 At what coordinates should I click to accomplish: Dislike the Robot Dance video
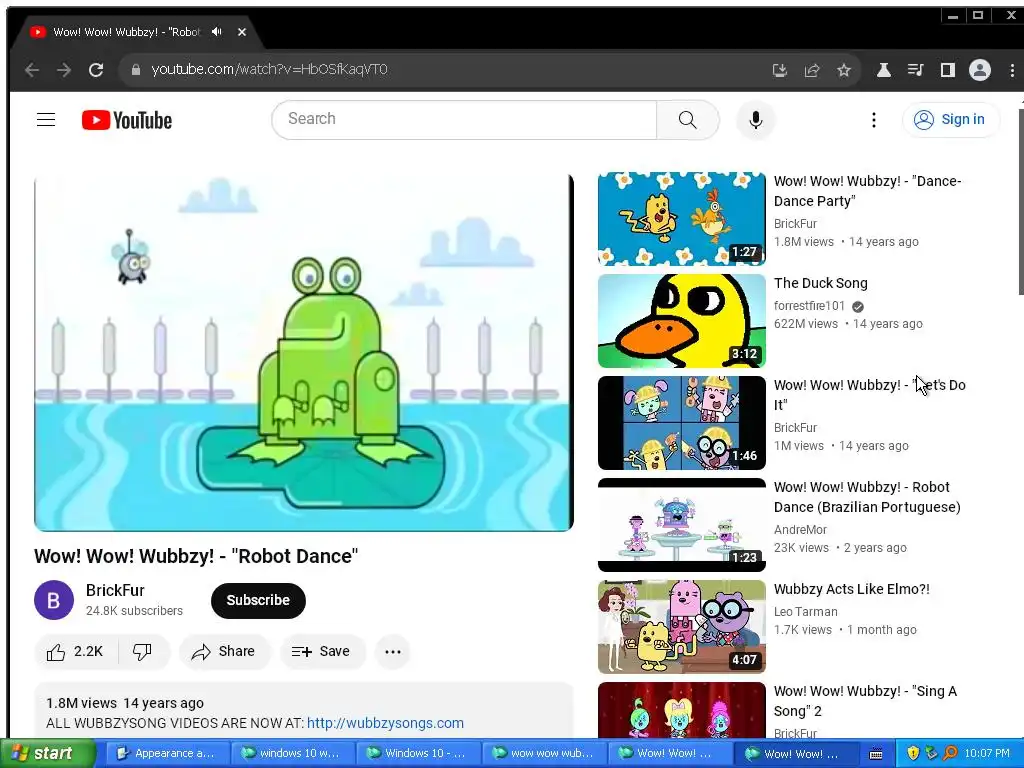click(x=142, y=651)
